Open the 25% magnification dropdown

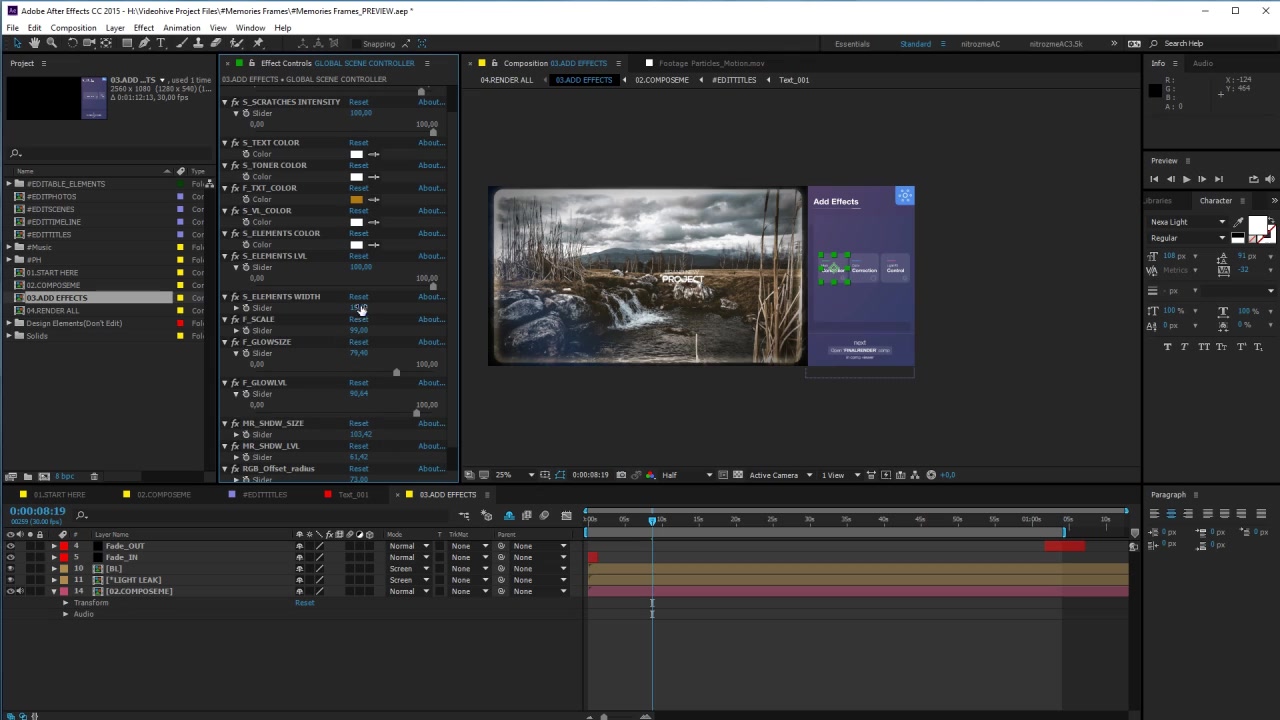(515, 475)
